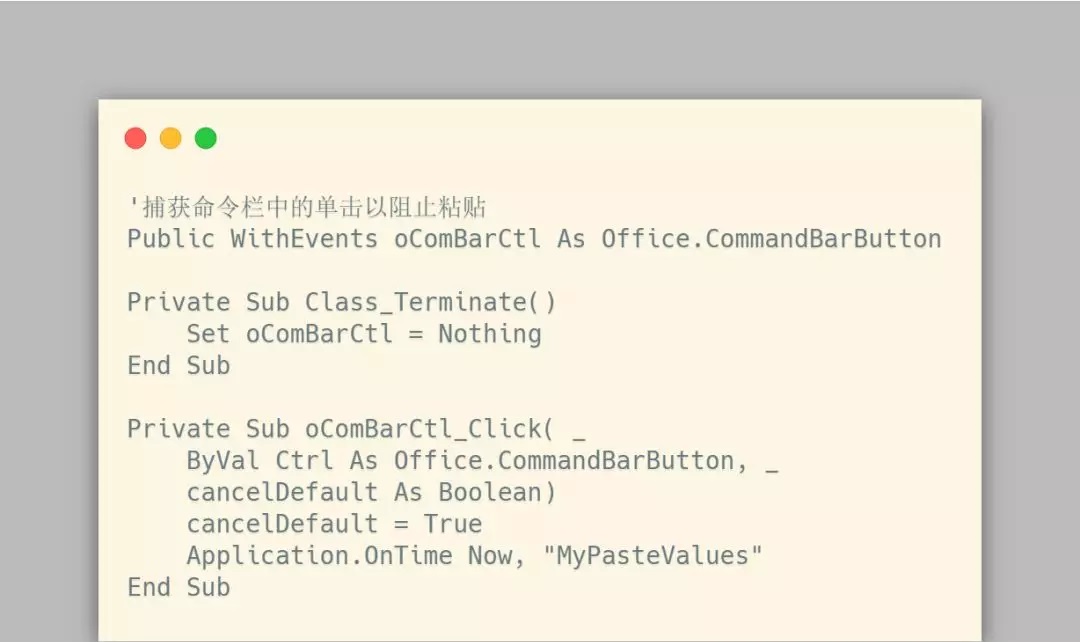Click the "MyPasteValues" string
Viewport: 1080px width, 642px height.
(652, 556)
